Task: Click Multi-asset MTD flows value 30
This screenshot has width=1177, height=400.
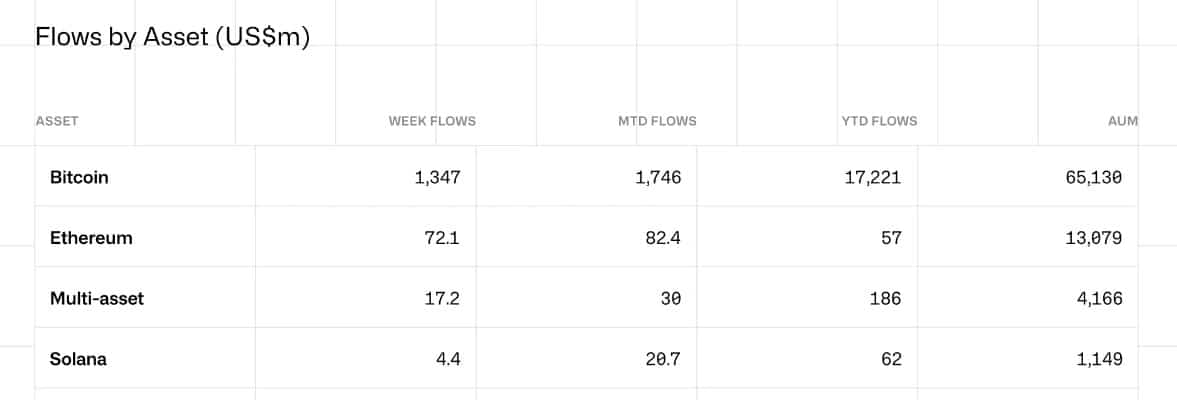Action: pyautogui.click(x=671, y=299)
